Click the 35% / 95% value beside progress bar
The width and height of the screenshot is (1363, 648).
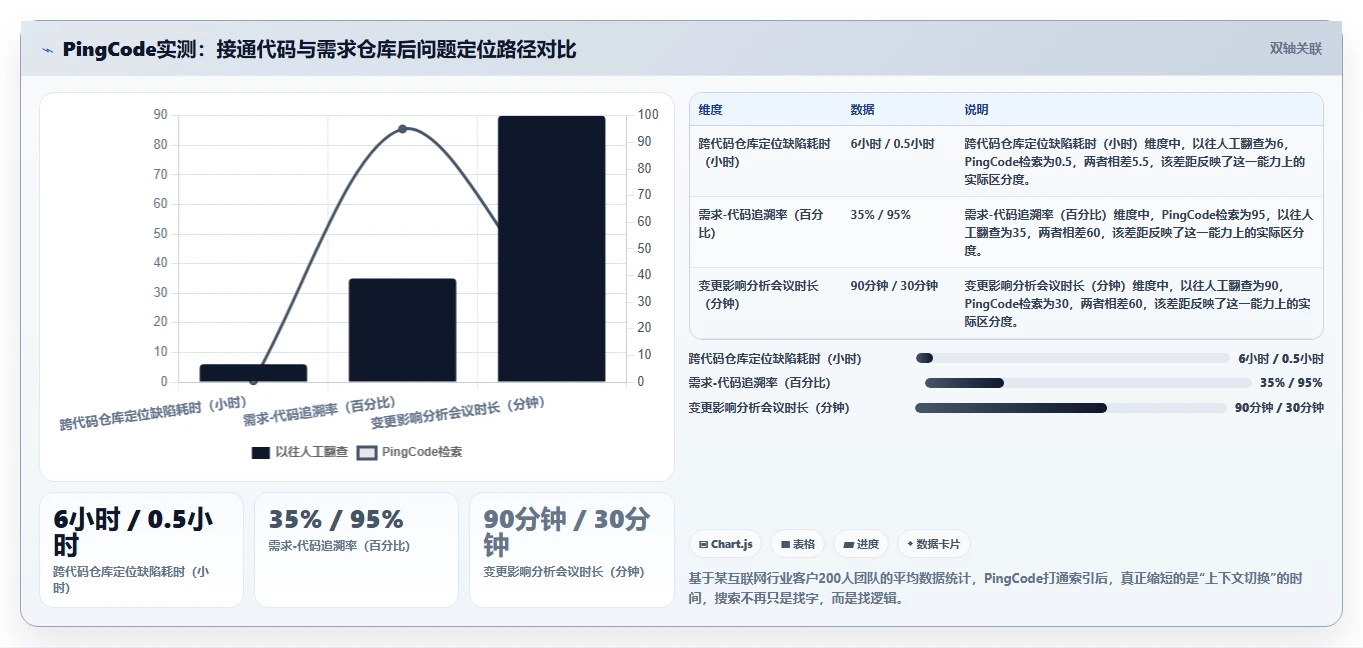coord(1291,383)
